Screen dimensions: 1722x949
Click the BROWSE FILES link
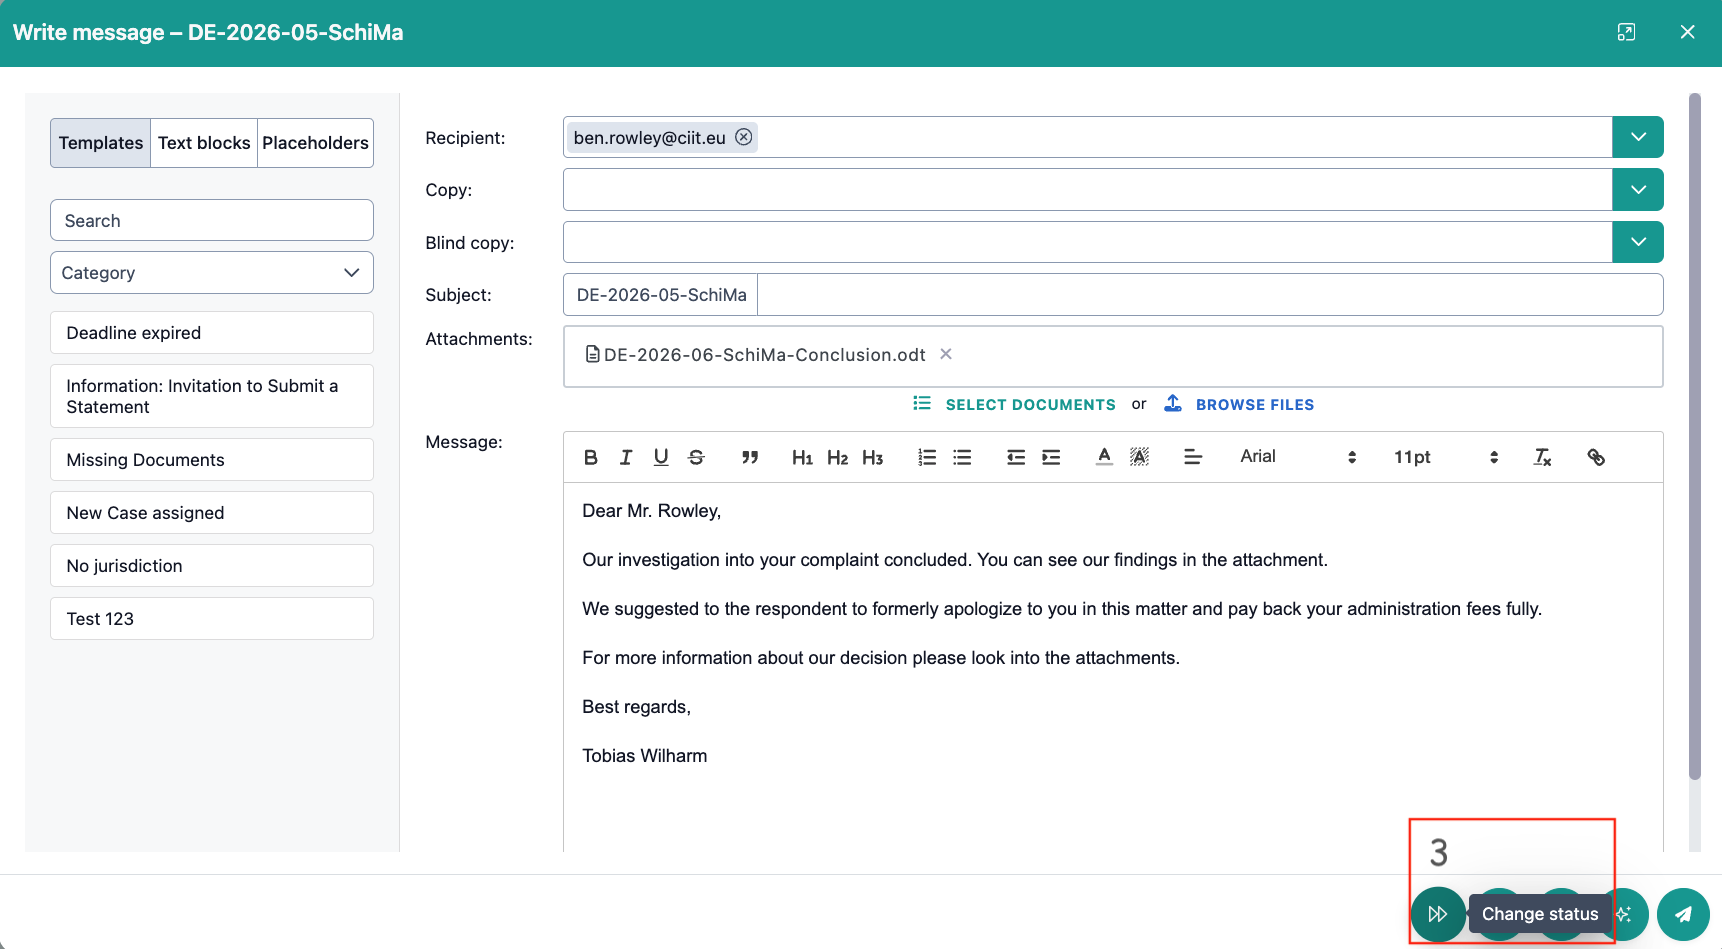tap(1255, 405)
